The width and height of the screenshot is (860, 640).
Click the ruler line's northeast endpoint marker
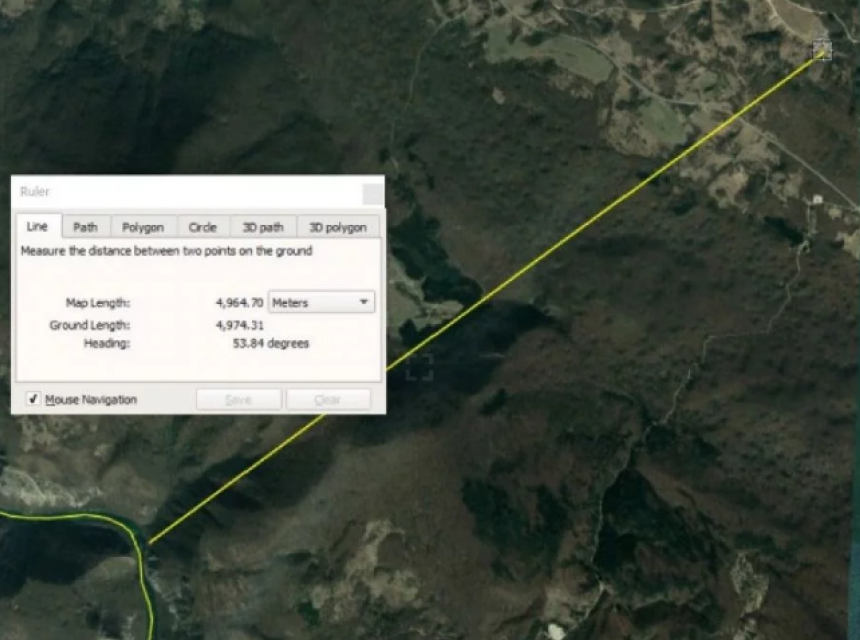[821, 48]
